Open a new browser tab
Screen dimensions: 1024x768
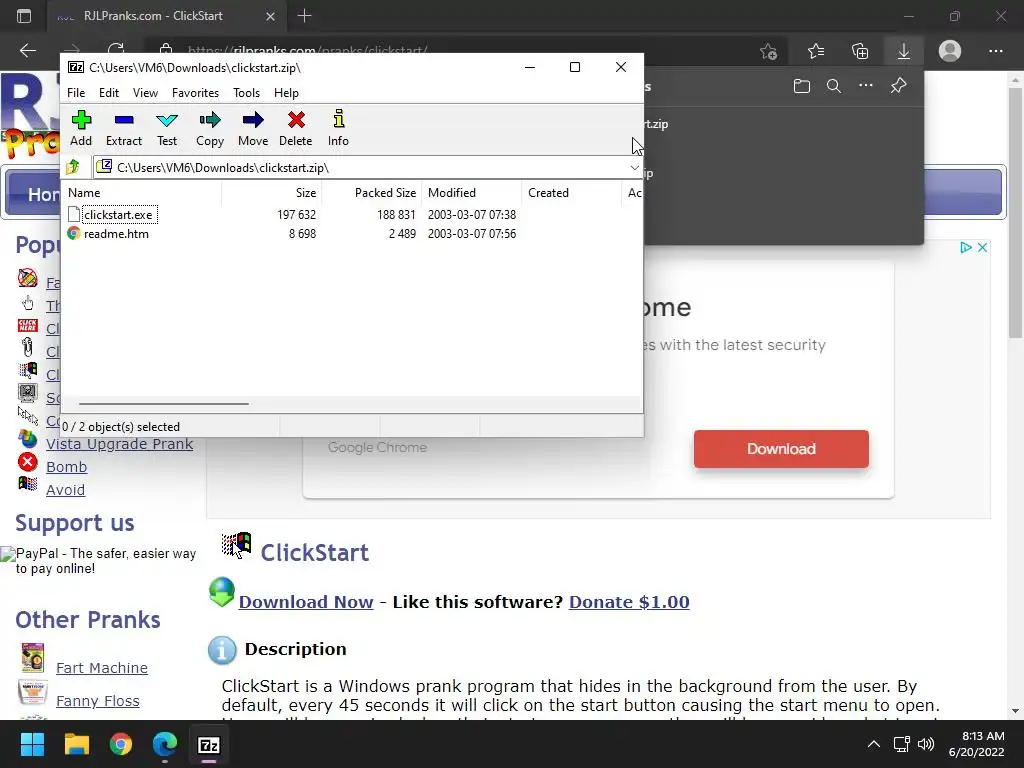[304, 16]
